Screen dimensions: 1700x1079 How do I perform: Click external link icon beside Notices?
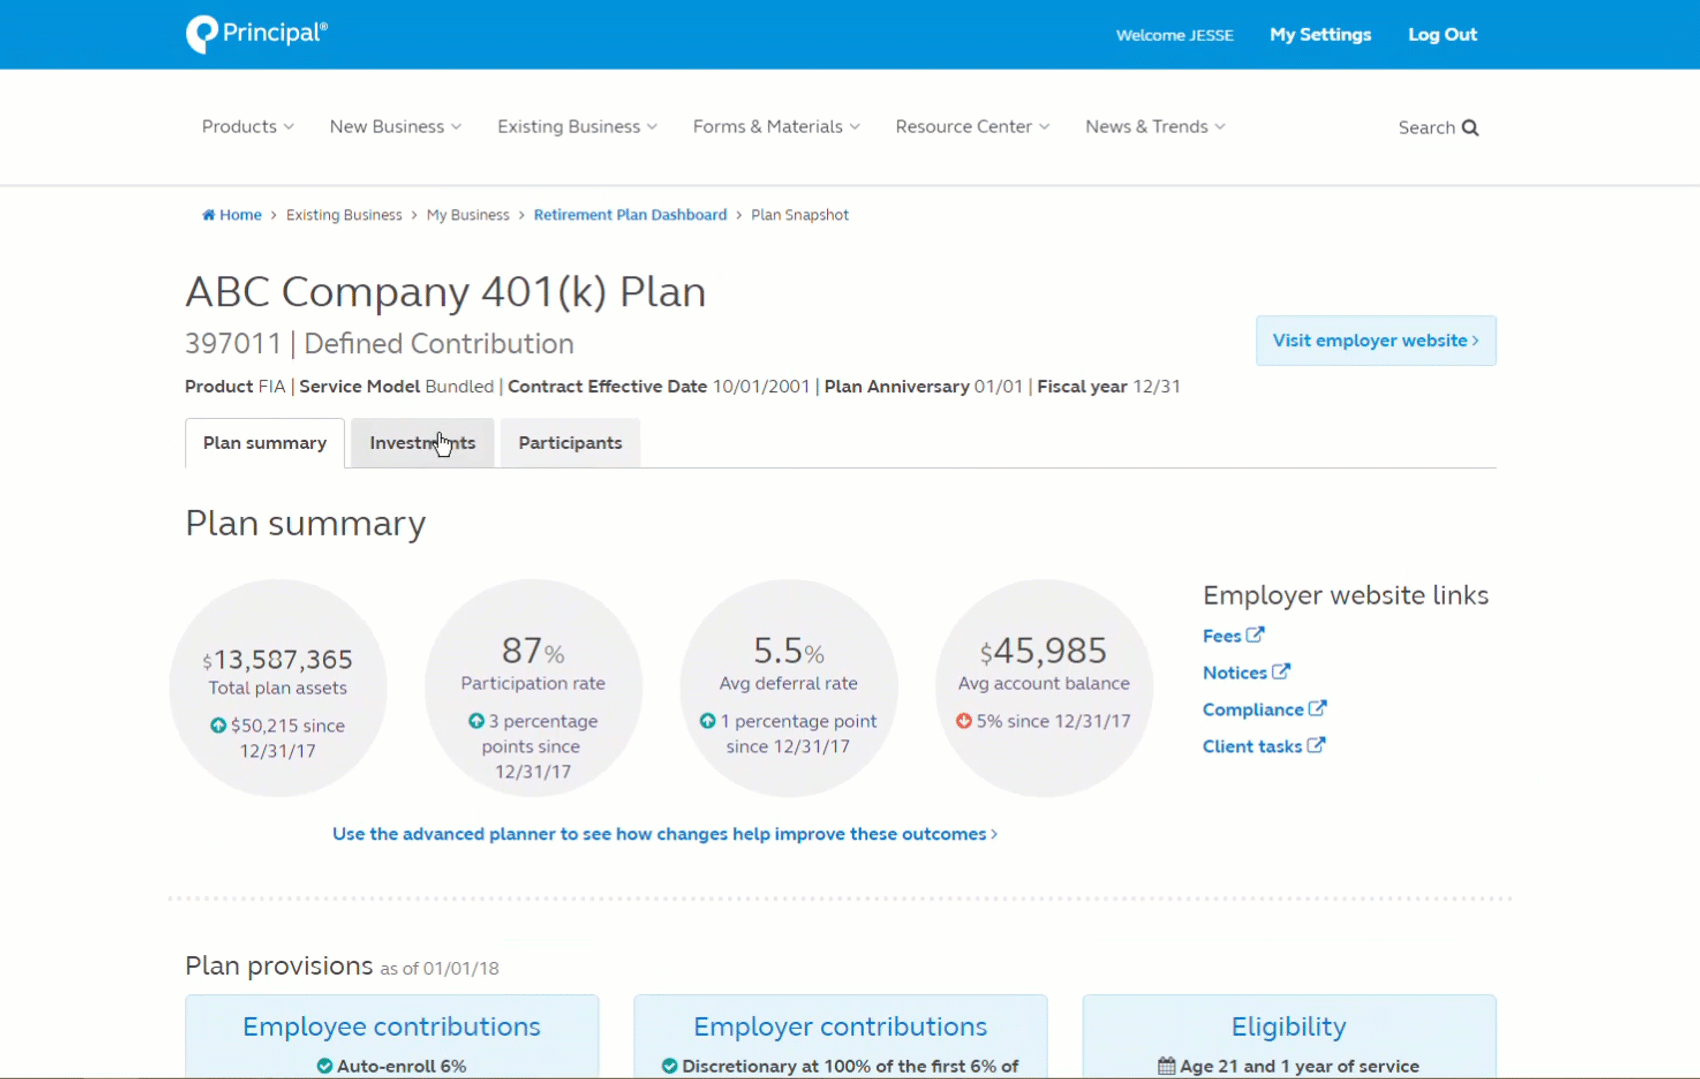click(1281, 672)
